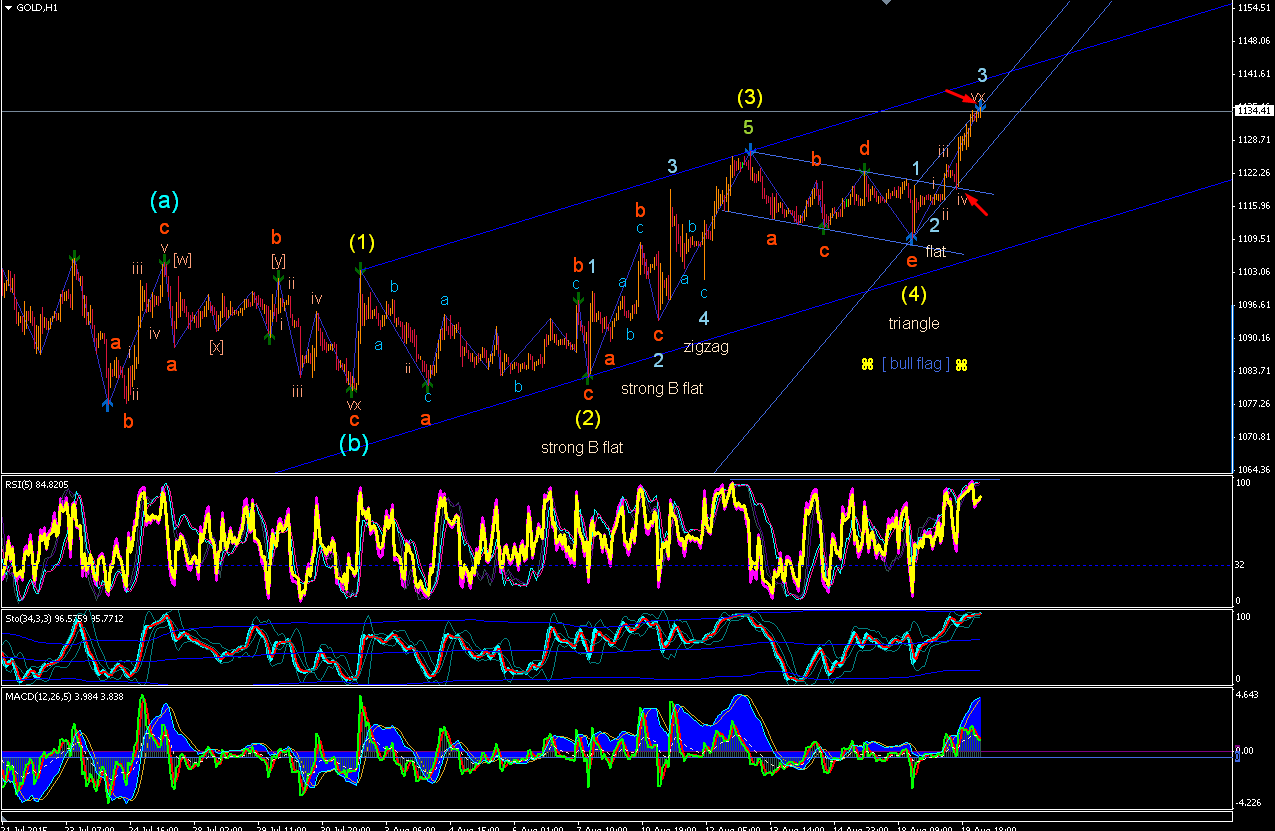Click price scale value 1109.51
Image resolution: width=1275 pixels, height=831 pixels.
click(x=1253, y=239)
